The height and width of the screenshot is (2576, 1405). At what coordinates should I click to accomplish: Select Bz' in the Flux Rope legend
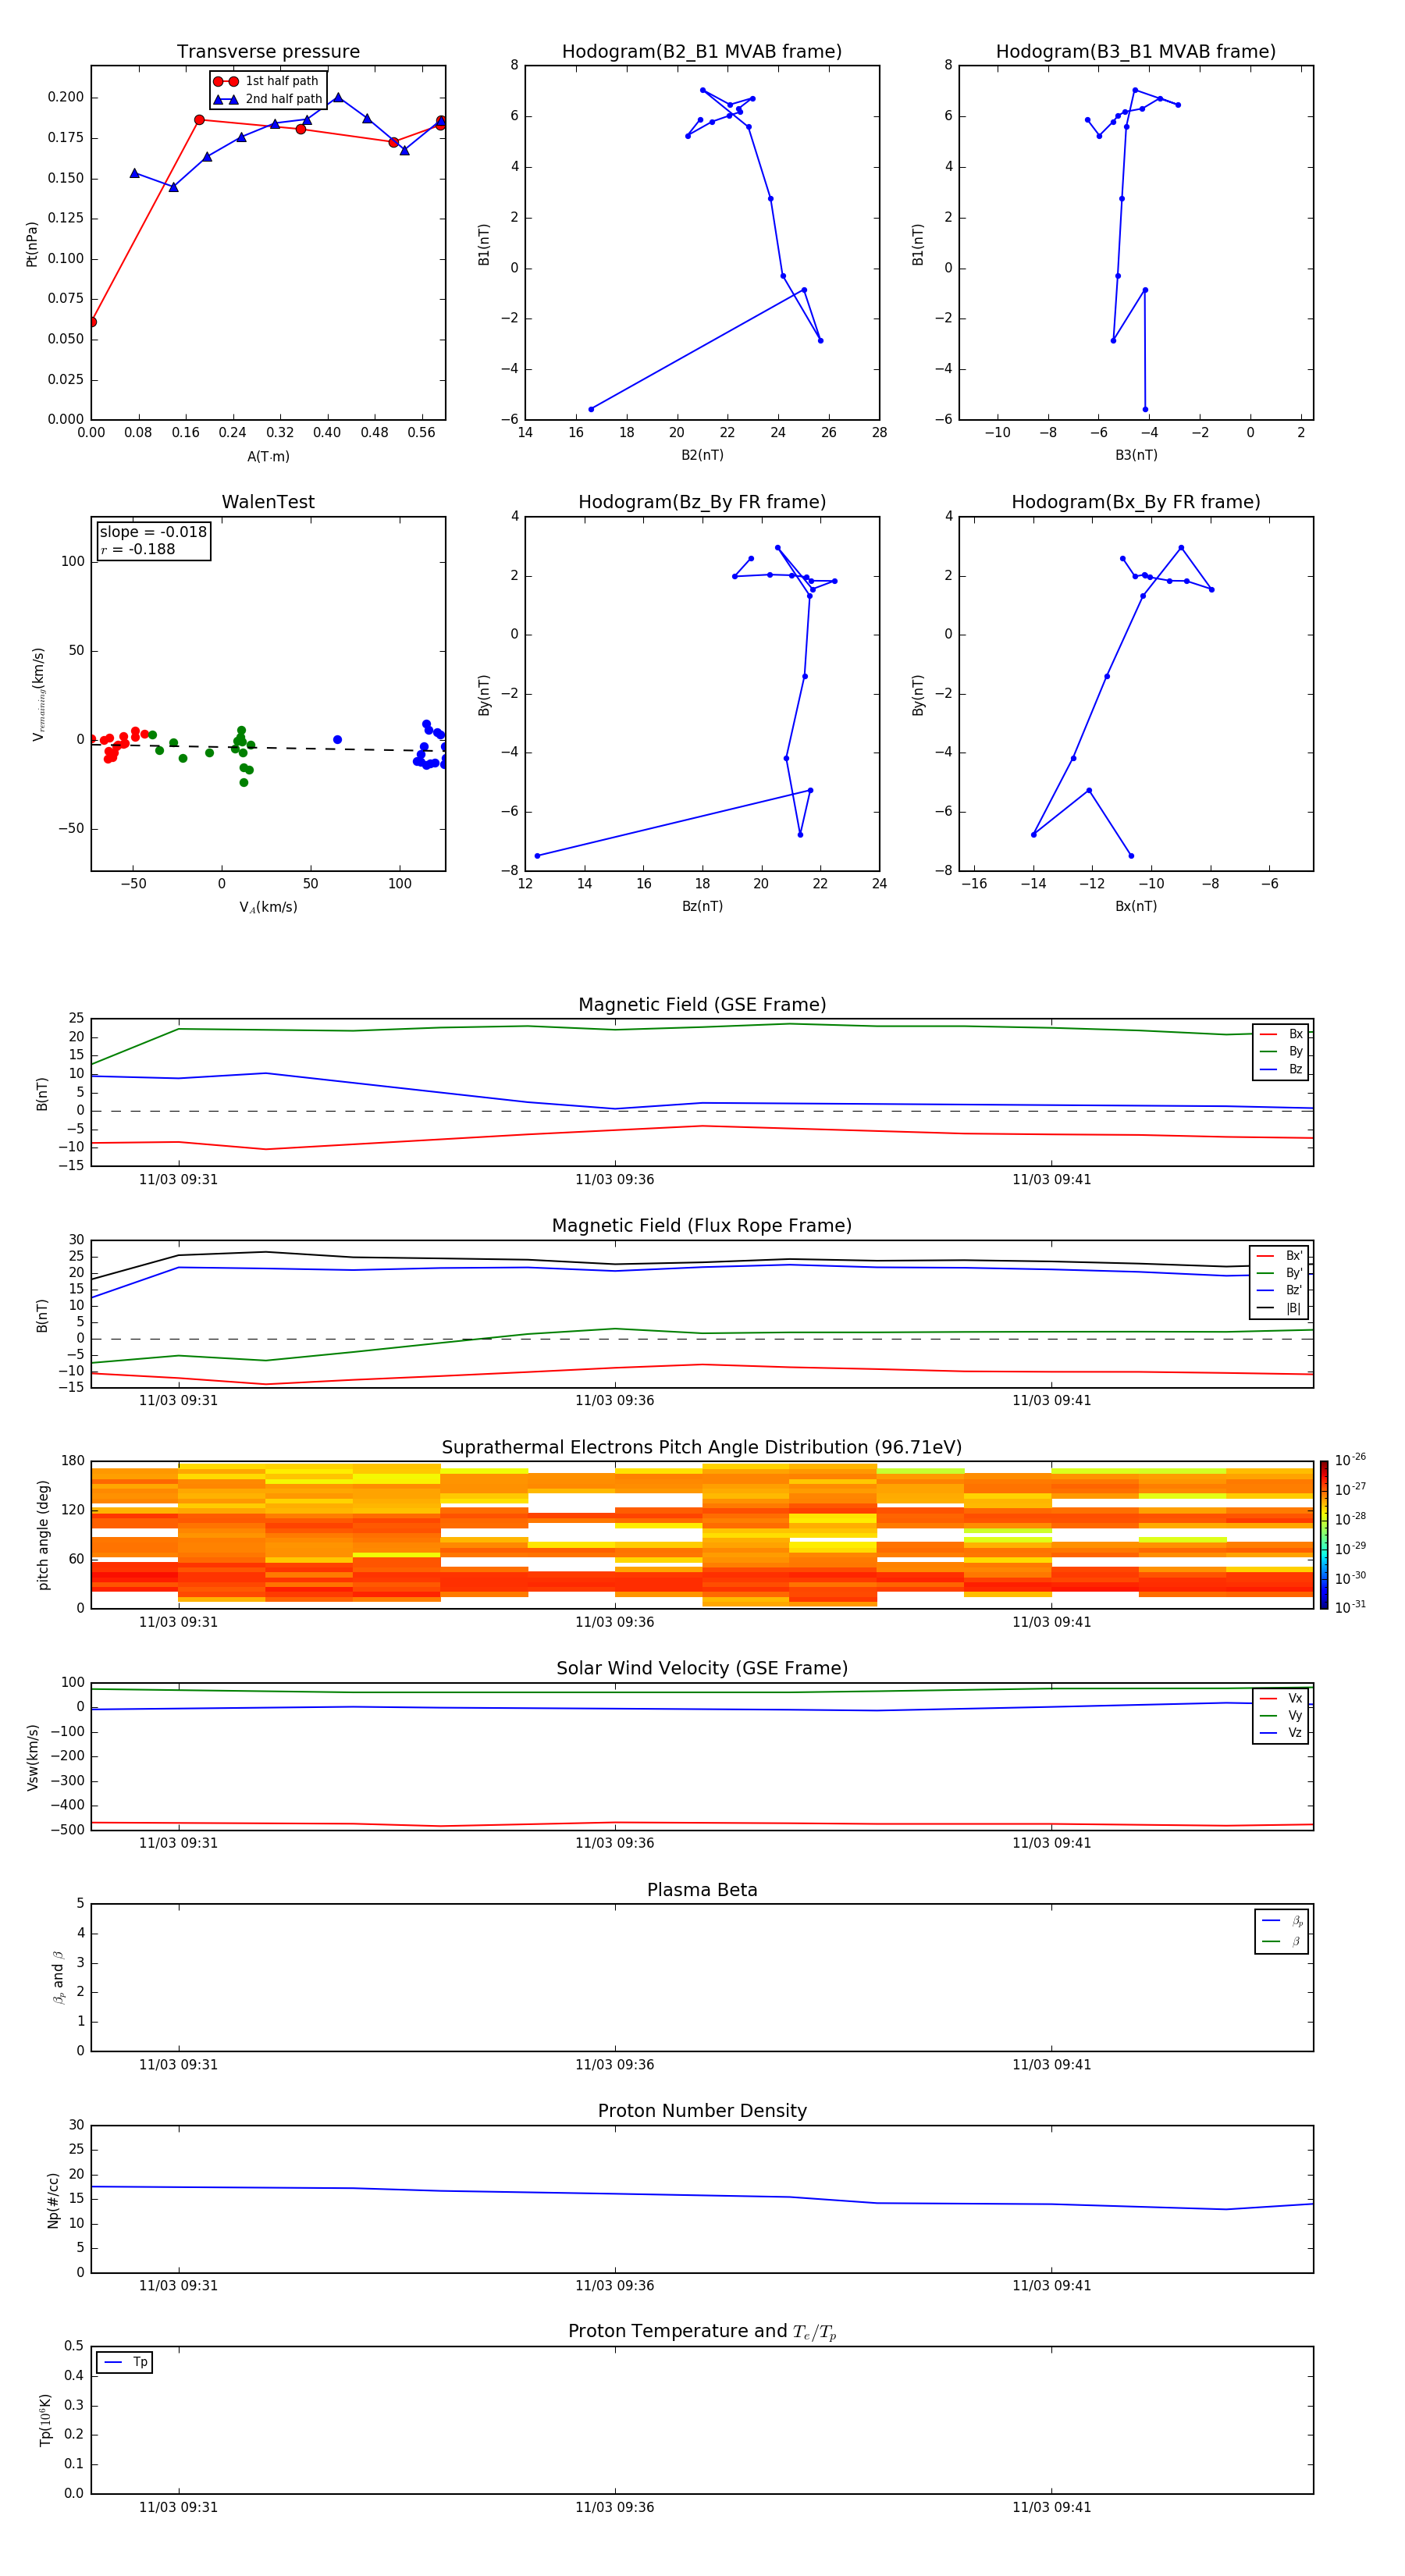coord(1280,1291)
